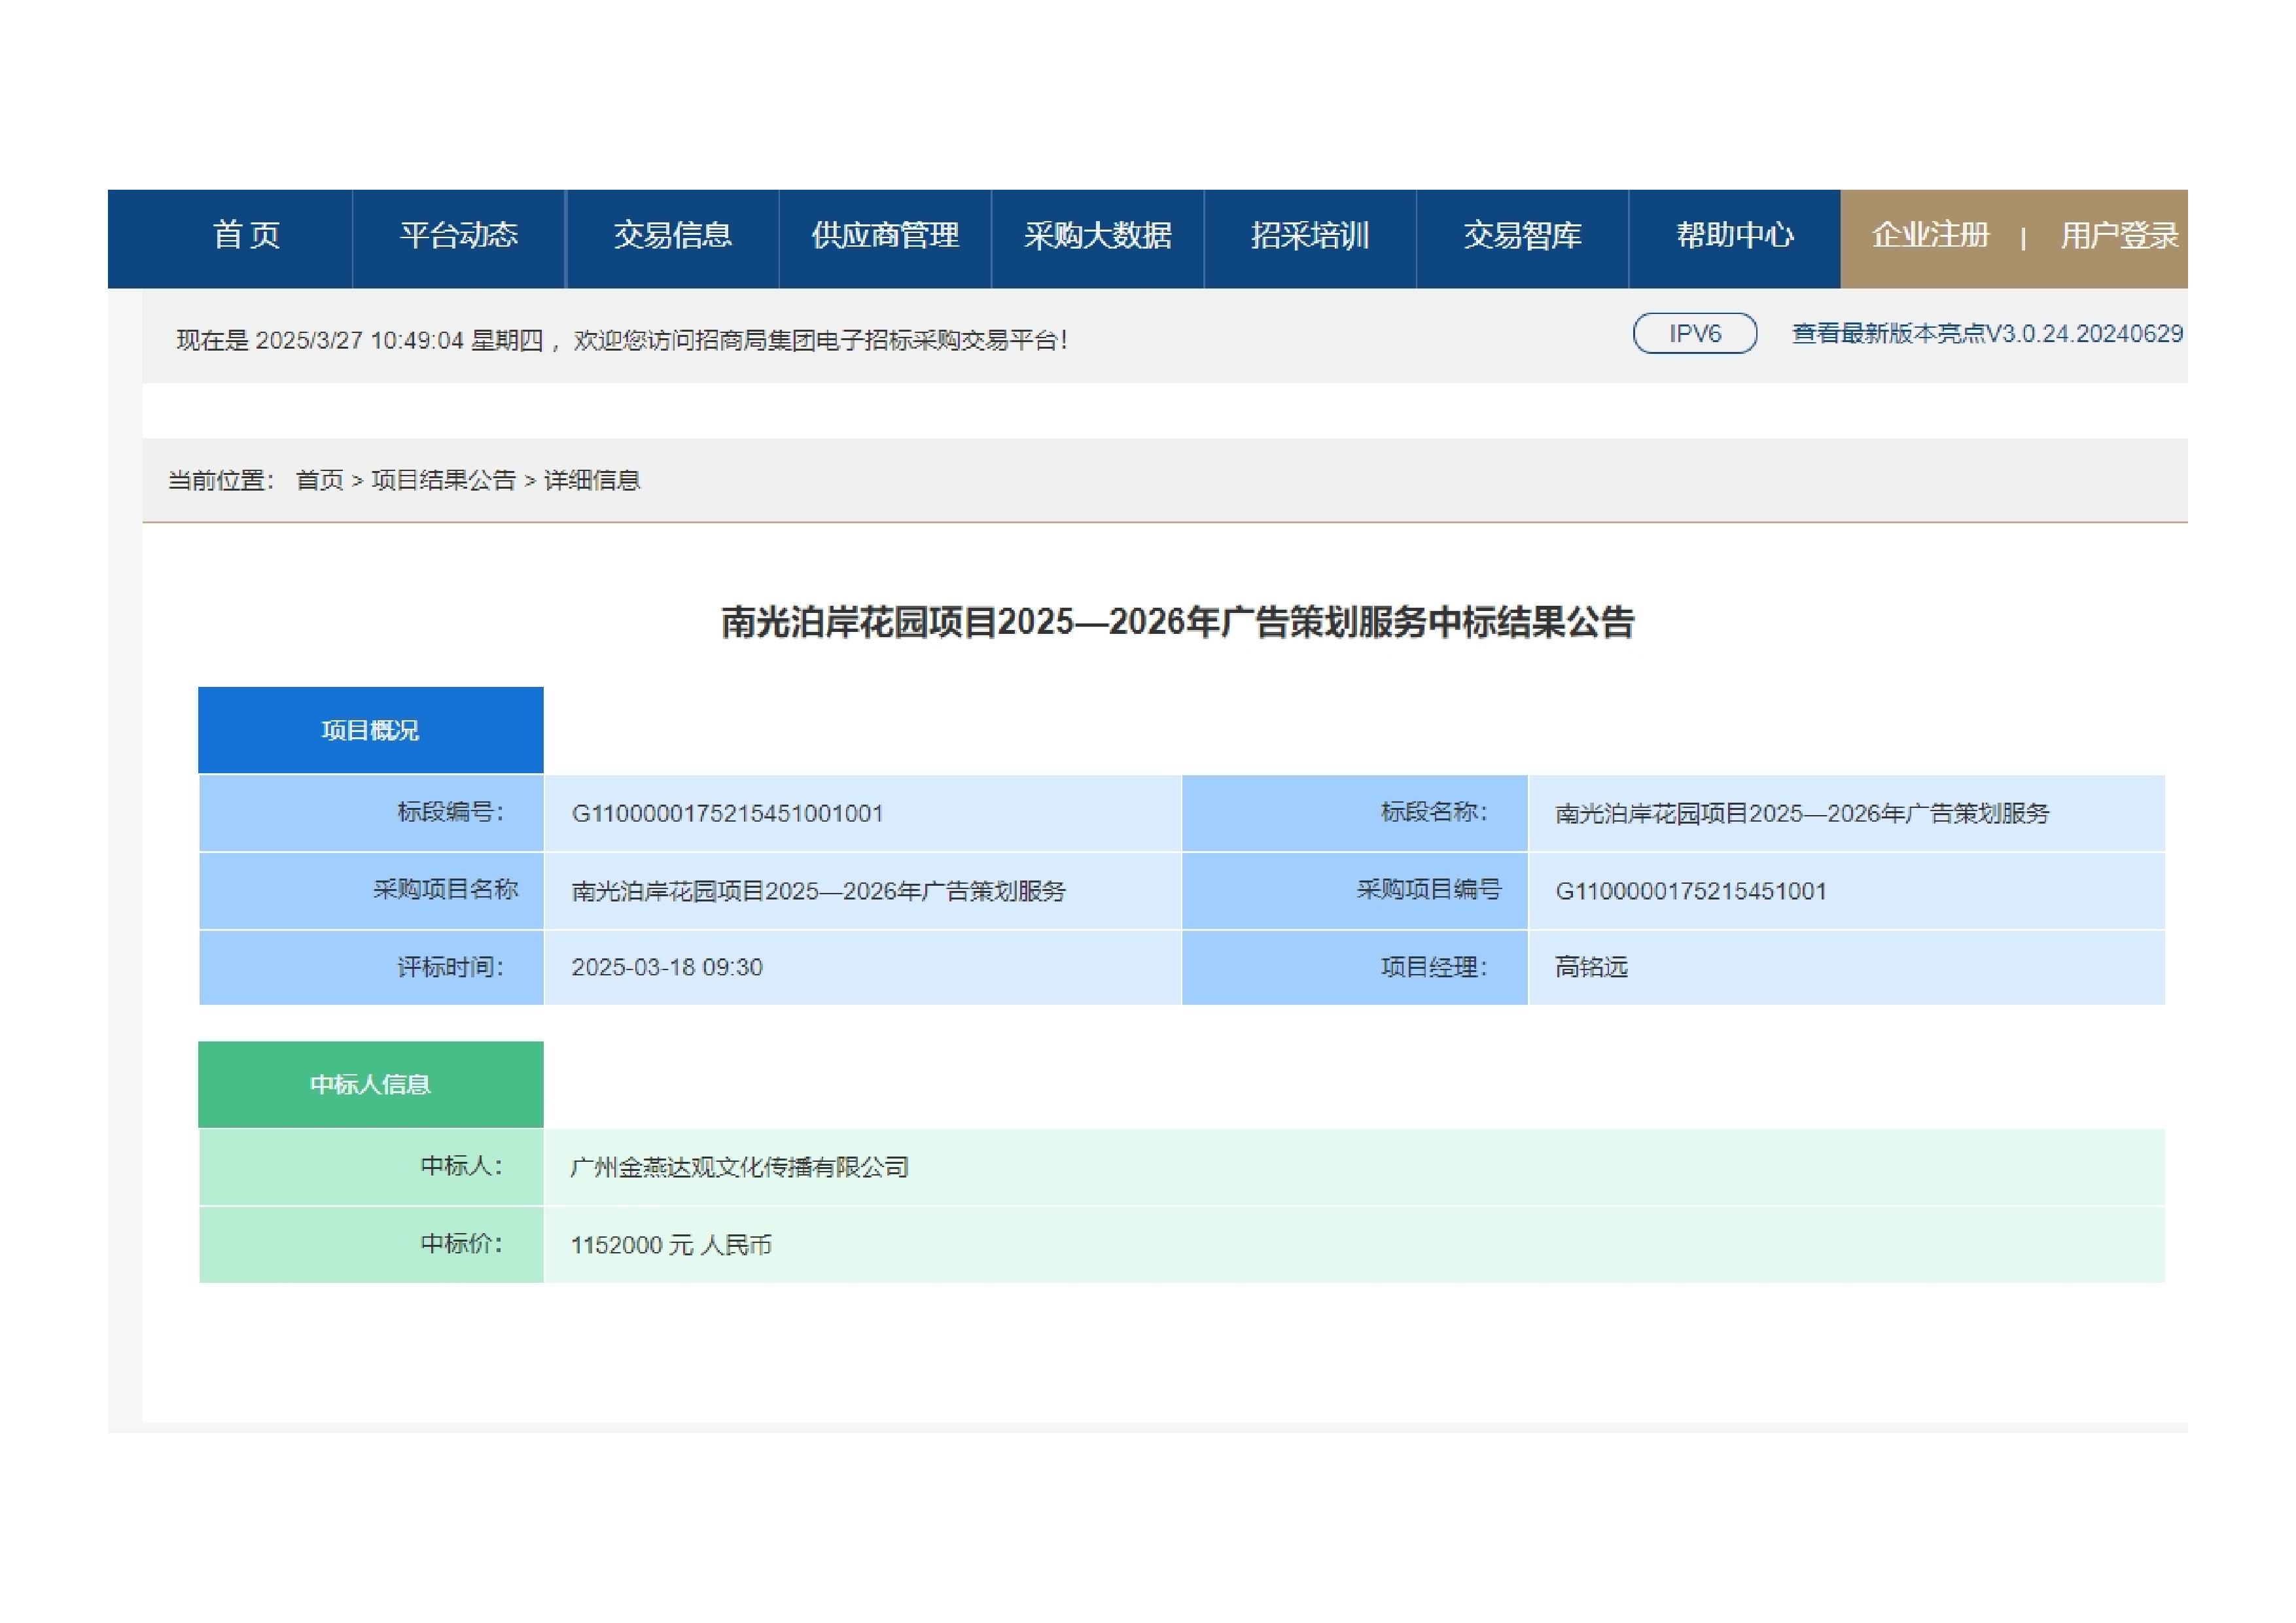Image resolution: width=2296 pixels, height=1623 pixels.
Task: Click the IPV6 badge button
Action: point(1695,333)
